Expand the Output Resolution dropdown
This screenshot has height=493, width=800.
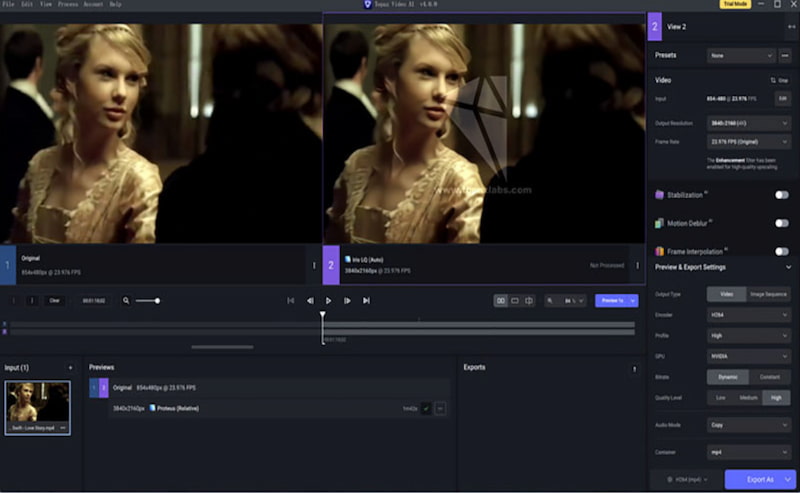(749, 123)
